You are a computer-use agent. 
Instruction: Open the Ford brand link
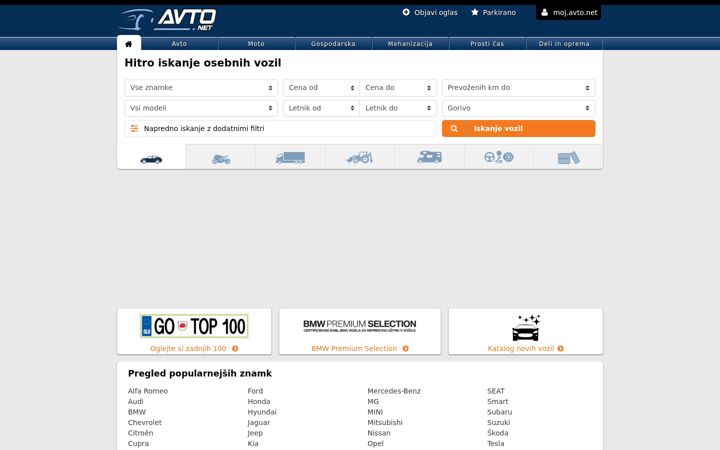pos(255,391)
